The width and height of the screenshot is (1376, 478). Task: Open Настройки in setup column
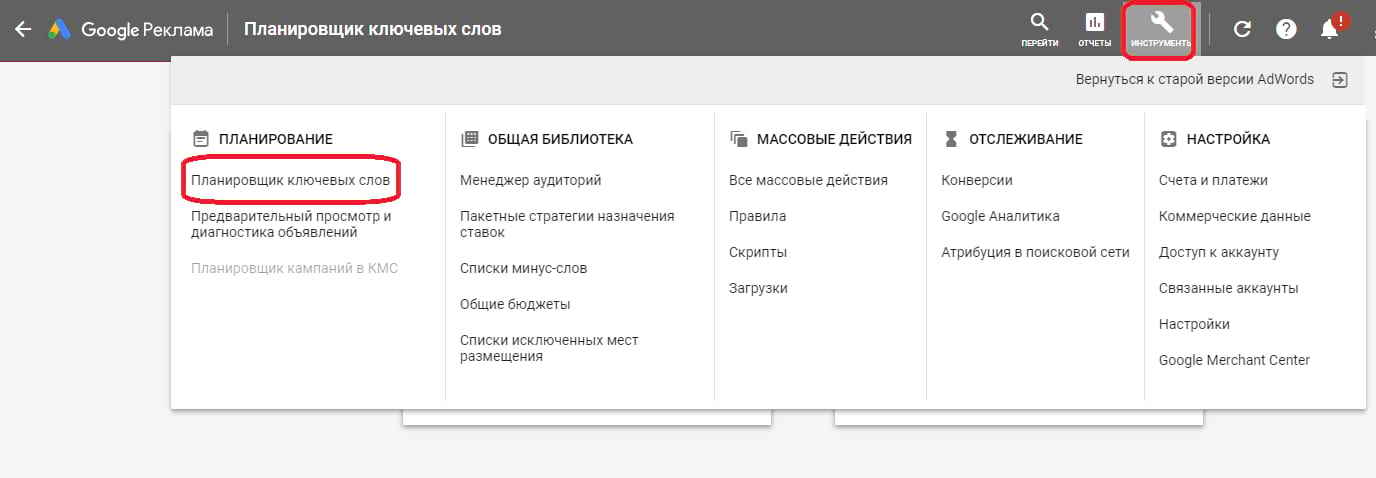[1194, 324]
